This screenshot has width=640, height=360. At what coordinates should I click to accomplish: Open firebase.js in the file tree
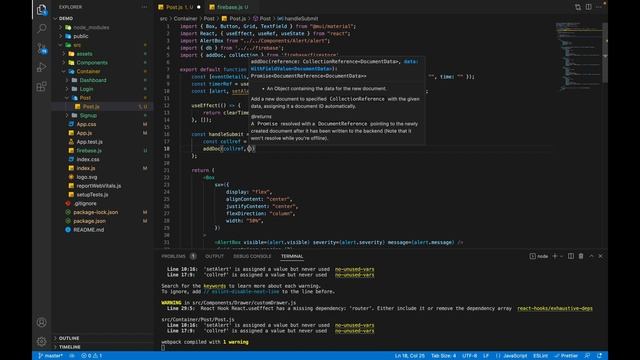(102, 151)
